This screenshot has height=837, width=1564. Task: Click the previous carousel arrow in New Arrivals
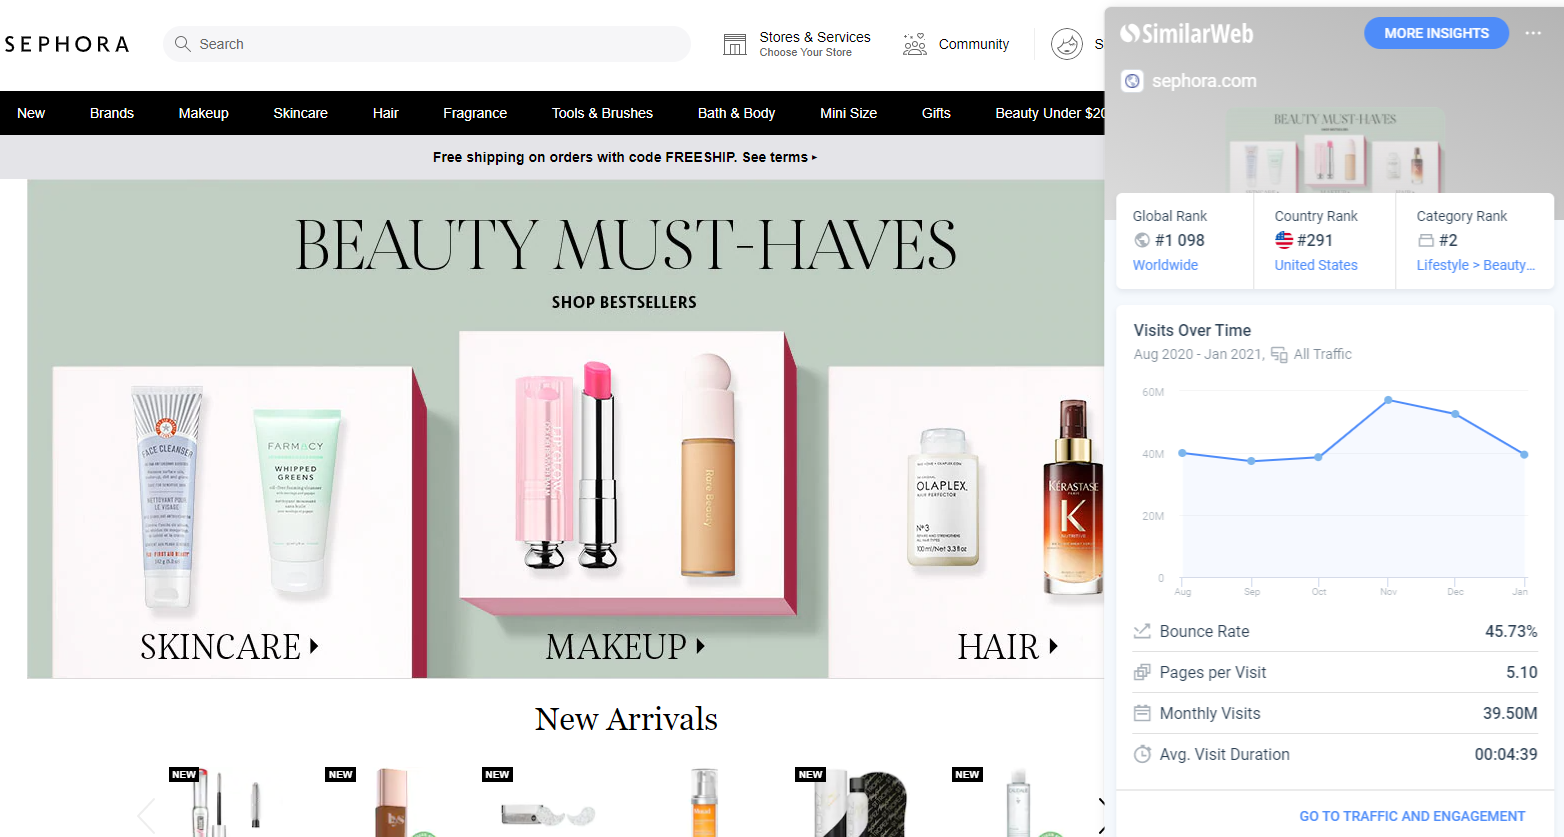147,814
